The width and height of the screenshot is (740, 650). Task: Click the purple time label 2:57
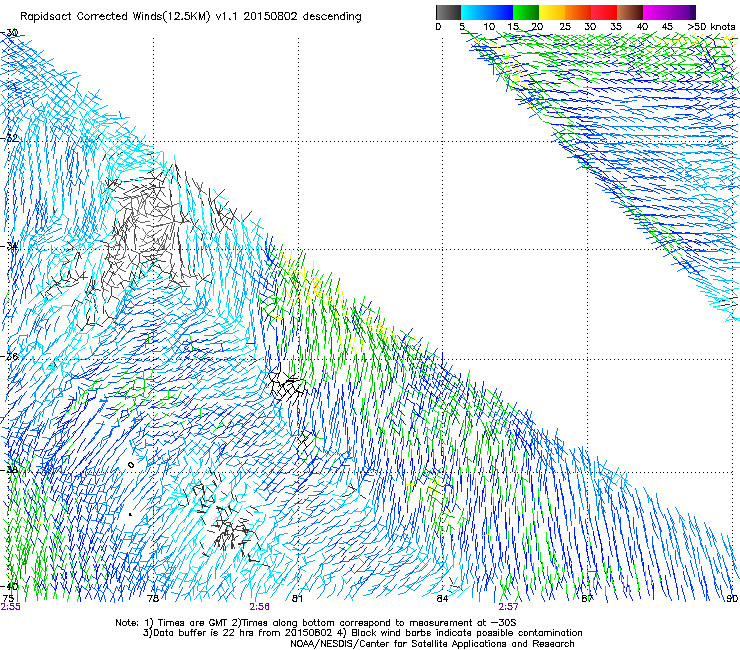[x=508, y=607]
